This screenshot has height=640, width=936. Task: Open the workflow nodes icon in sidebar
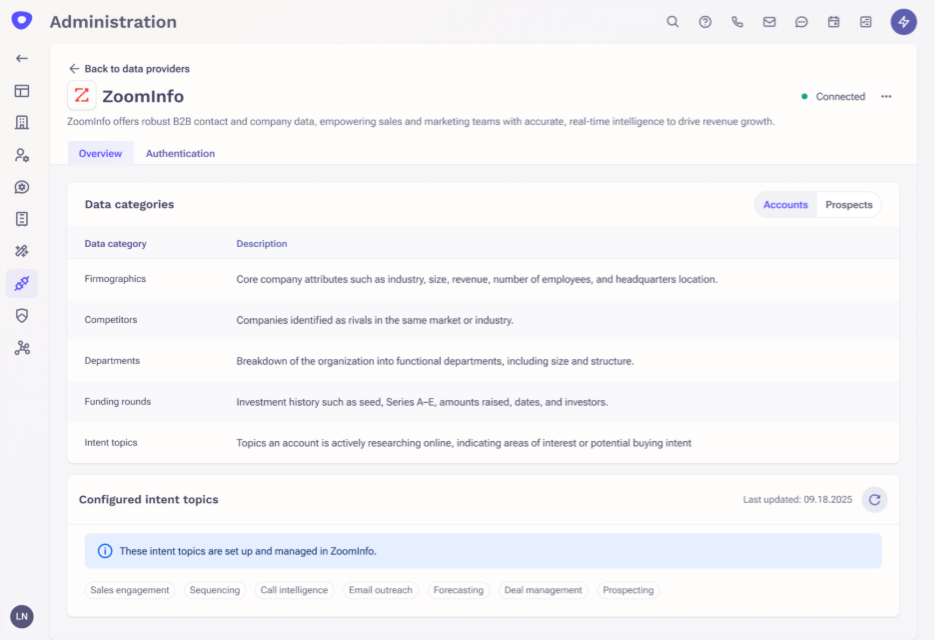[22, 348]
